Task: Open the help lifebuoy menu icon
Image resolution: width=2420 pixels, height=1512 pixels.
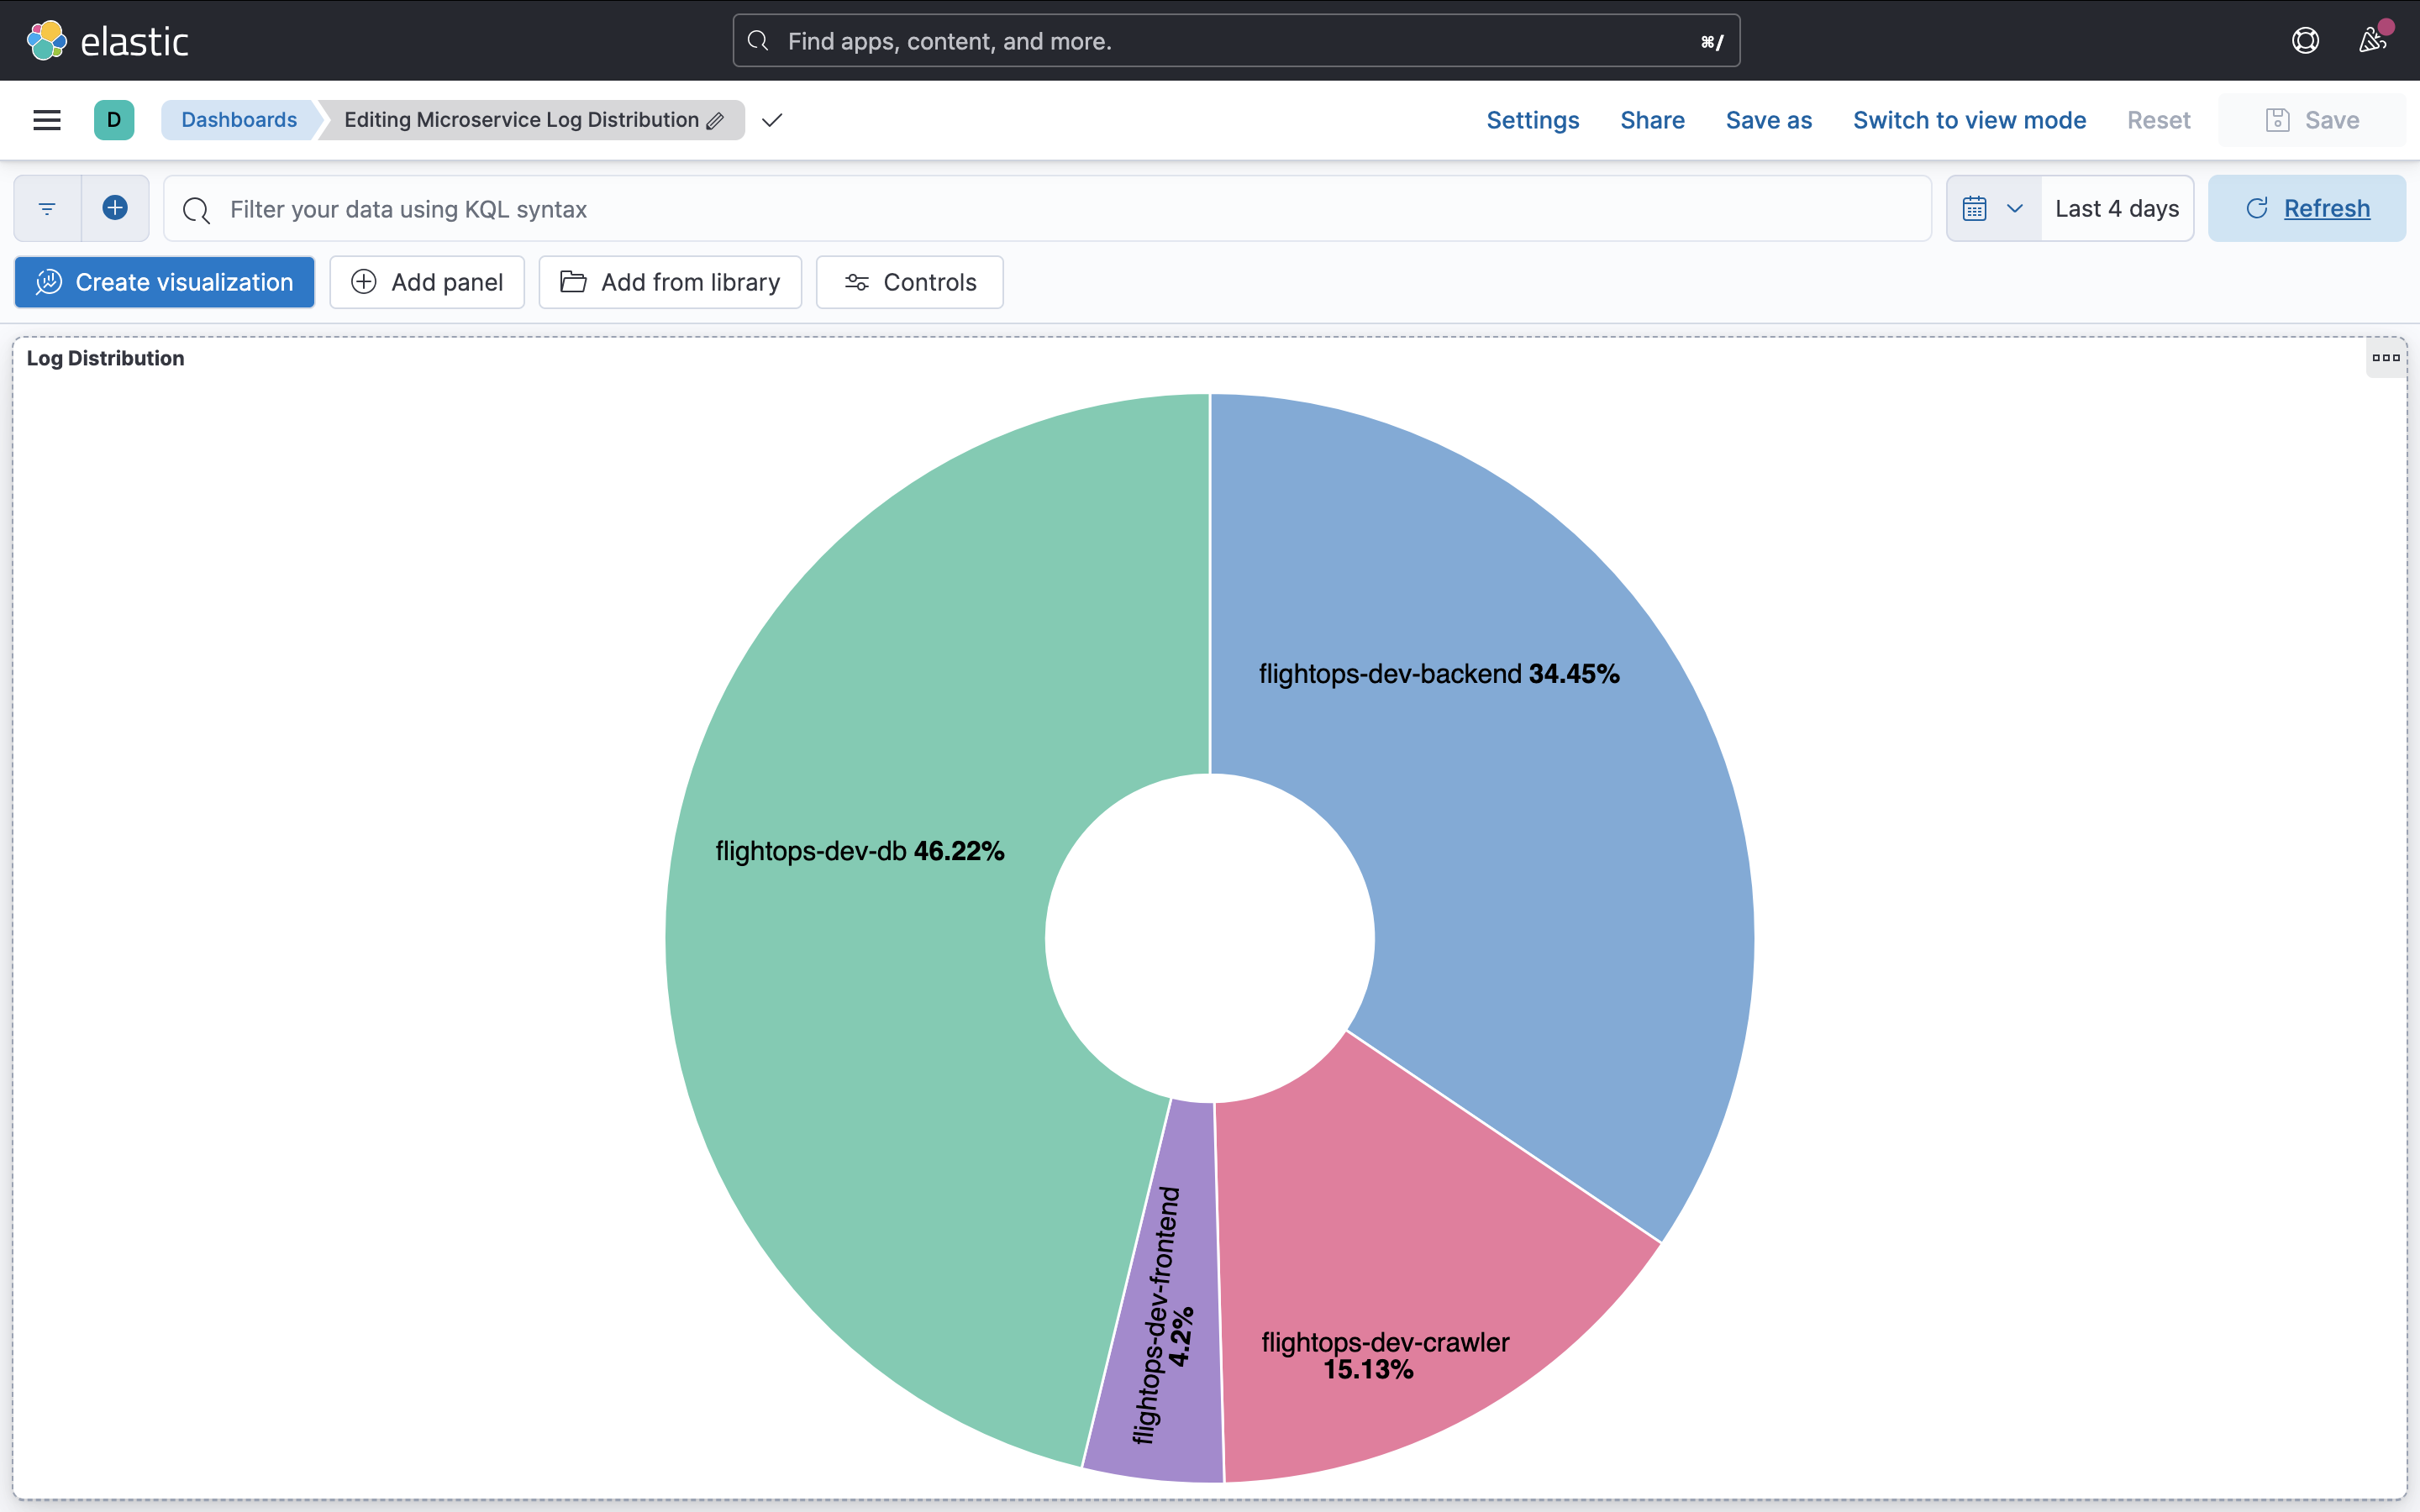Action: tap(2305, 41)
